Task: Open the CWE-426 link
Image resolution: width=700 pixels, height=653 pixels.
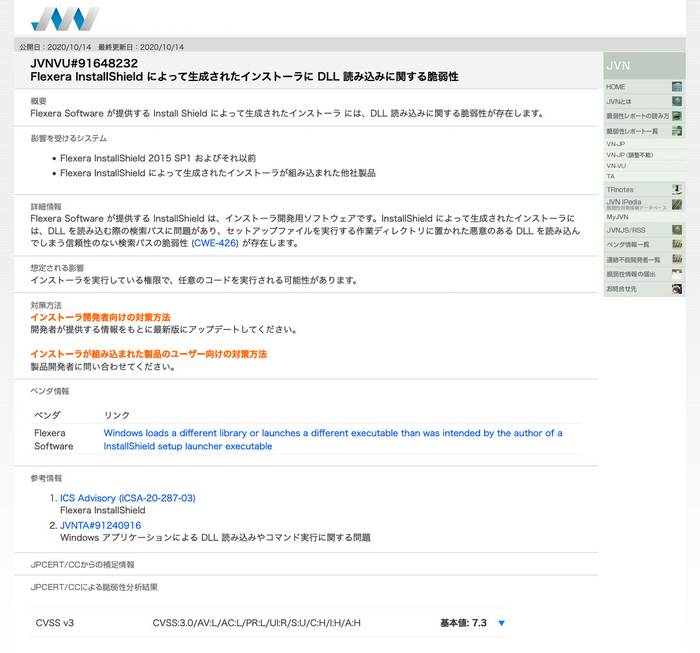Action: pos(215,243)
